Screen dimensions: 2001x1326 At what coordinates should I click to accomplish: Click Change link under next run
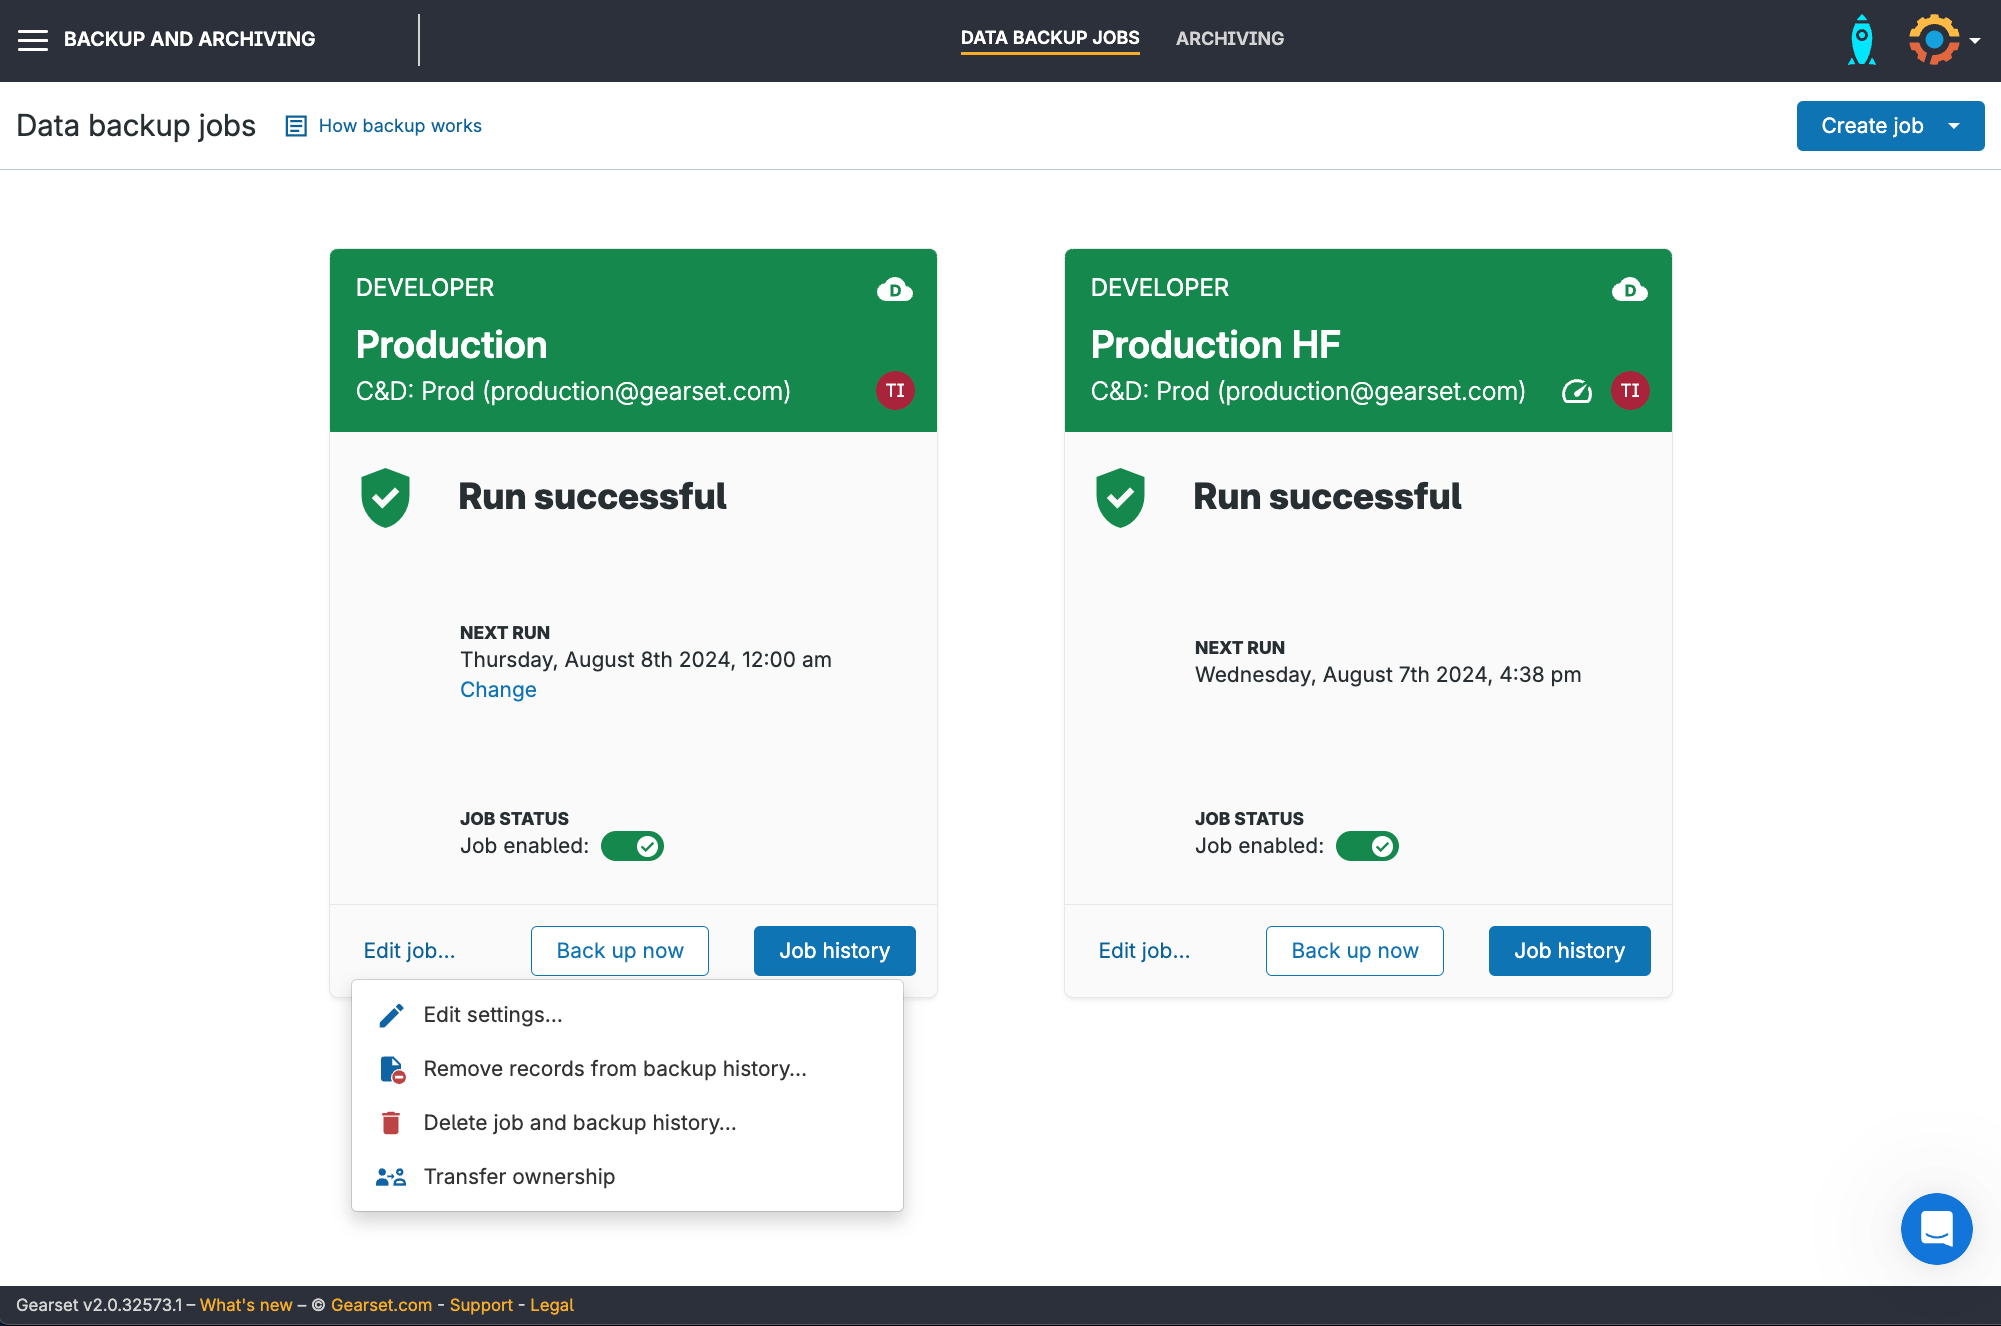tap(498, 690)
